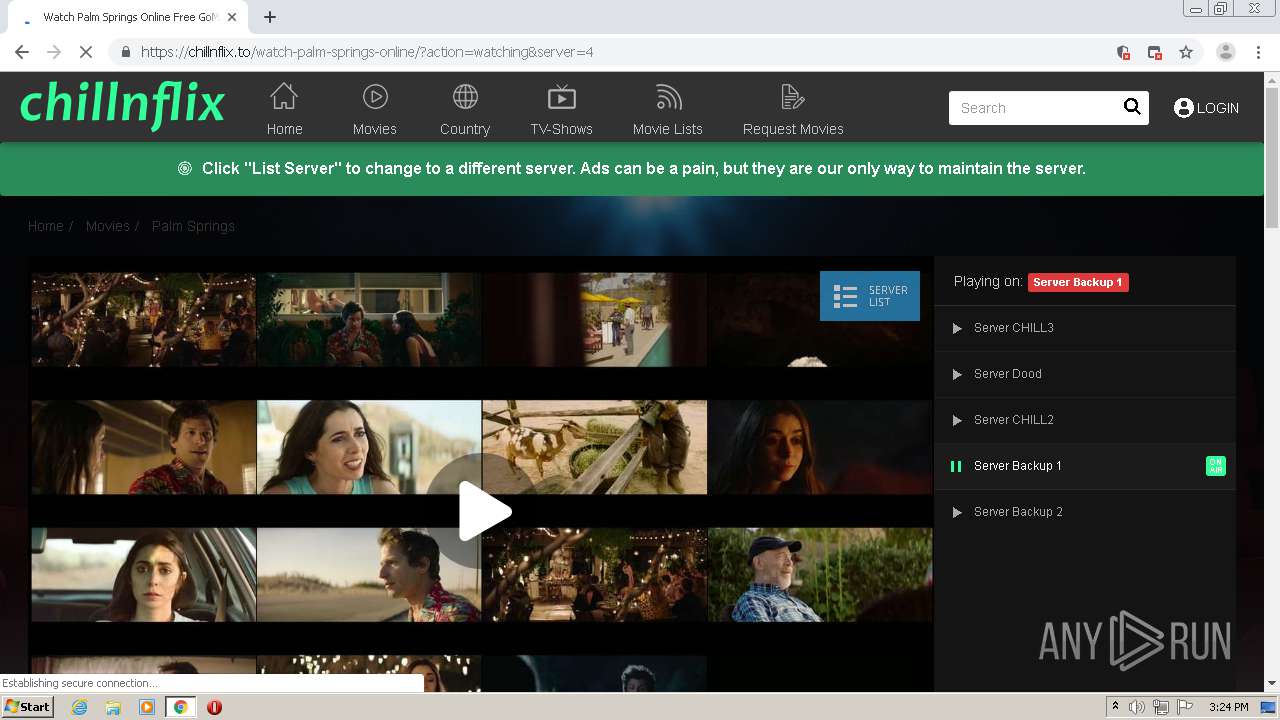Click the search magnifier icon
The height and width of the screenshot is (720, 1280).
1132,107
